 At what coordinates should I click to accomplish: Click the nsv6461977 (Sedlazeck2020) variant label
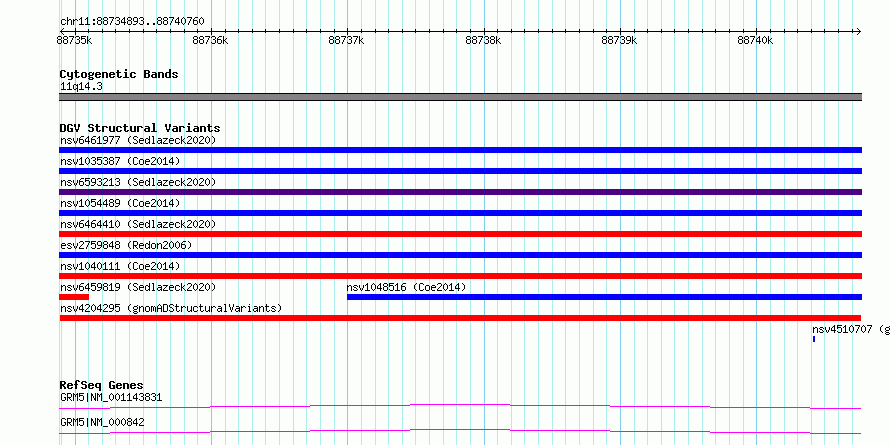[x=138, y=140]
